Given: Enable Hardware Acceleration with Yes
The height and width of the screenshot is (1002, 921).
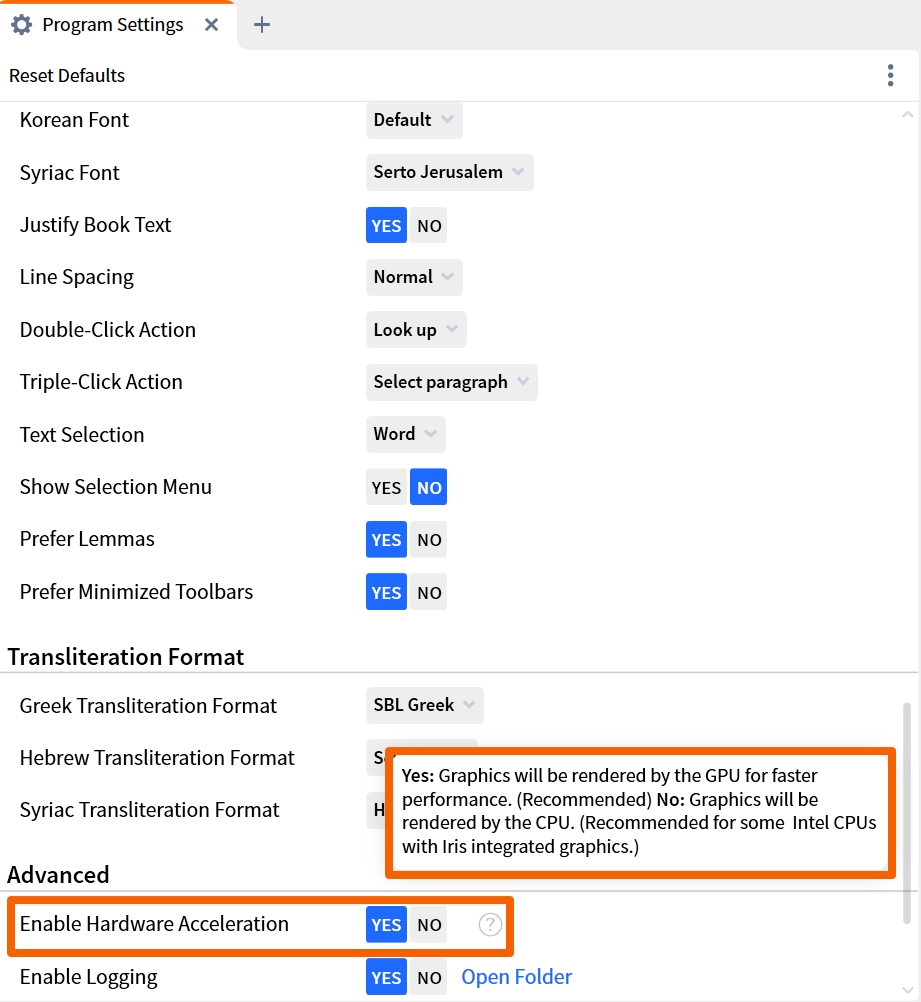Looking at the screenshot, I should 386,925.
